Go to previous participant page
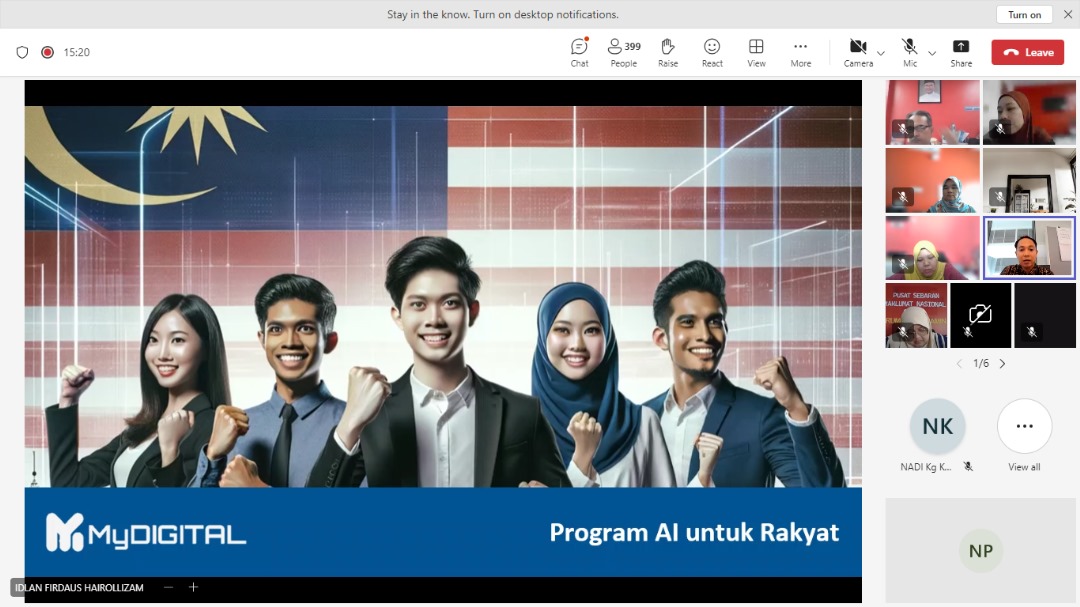This screenshot has width=1080, height=607. 960,364
